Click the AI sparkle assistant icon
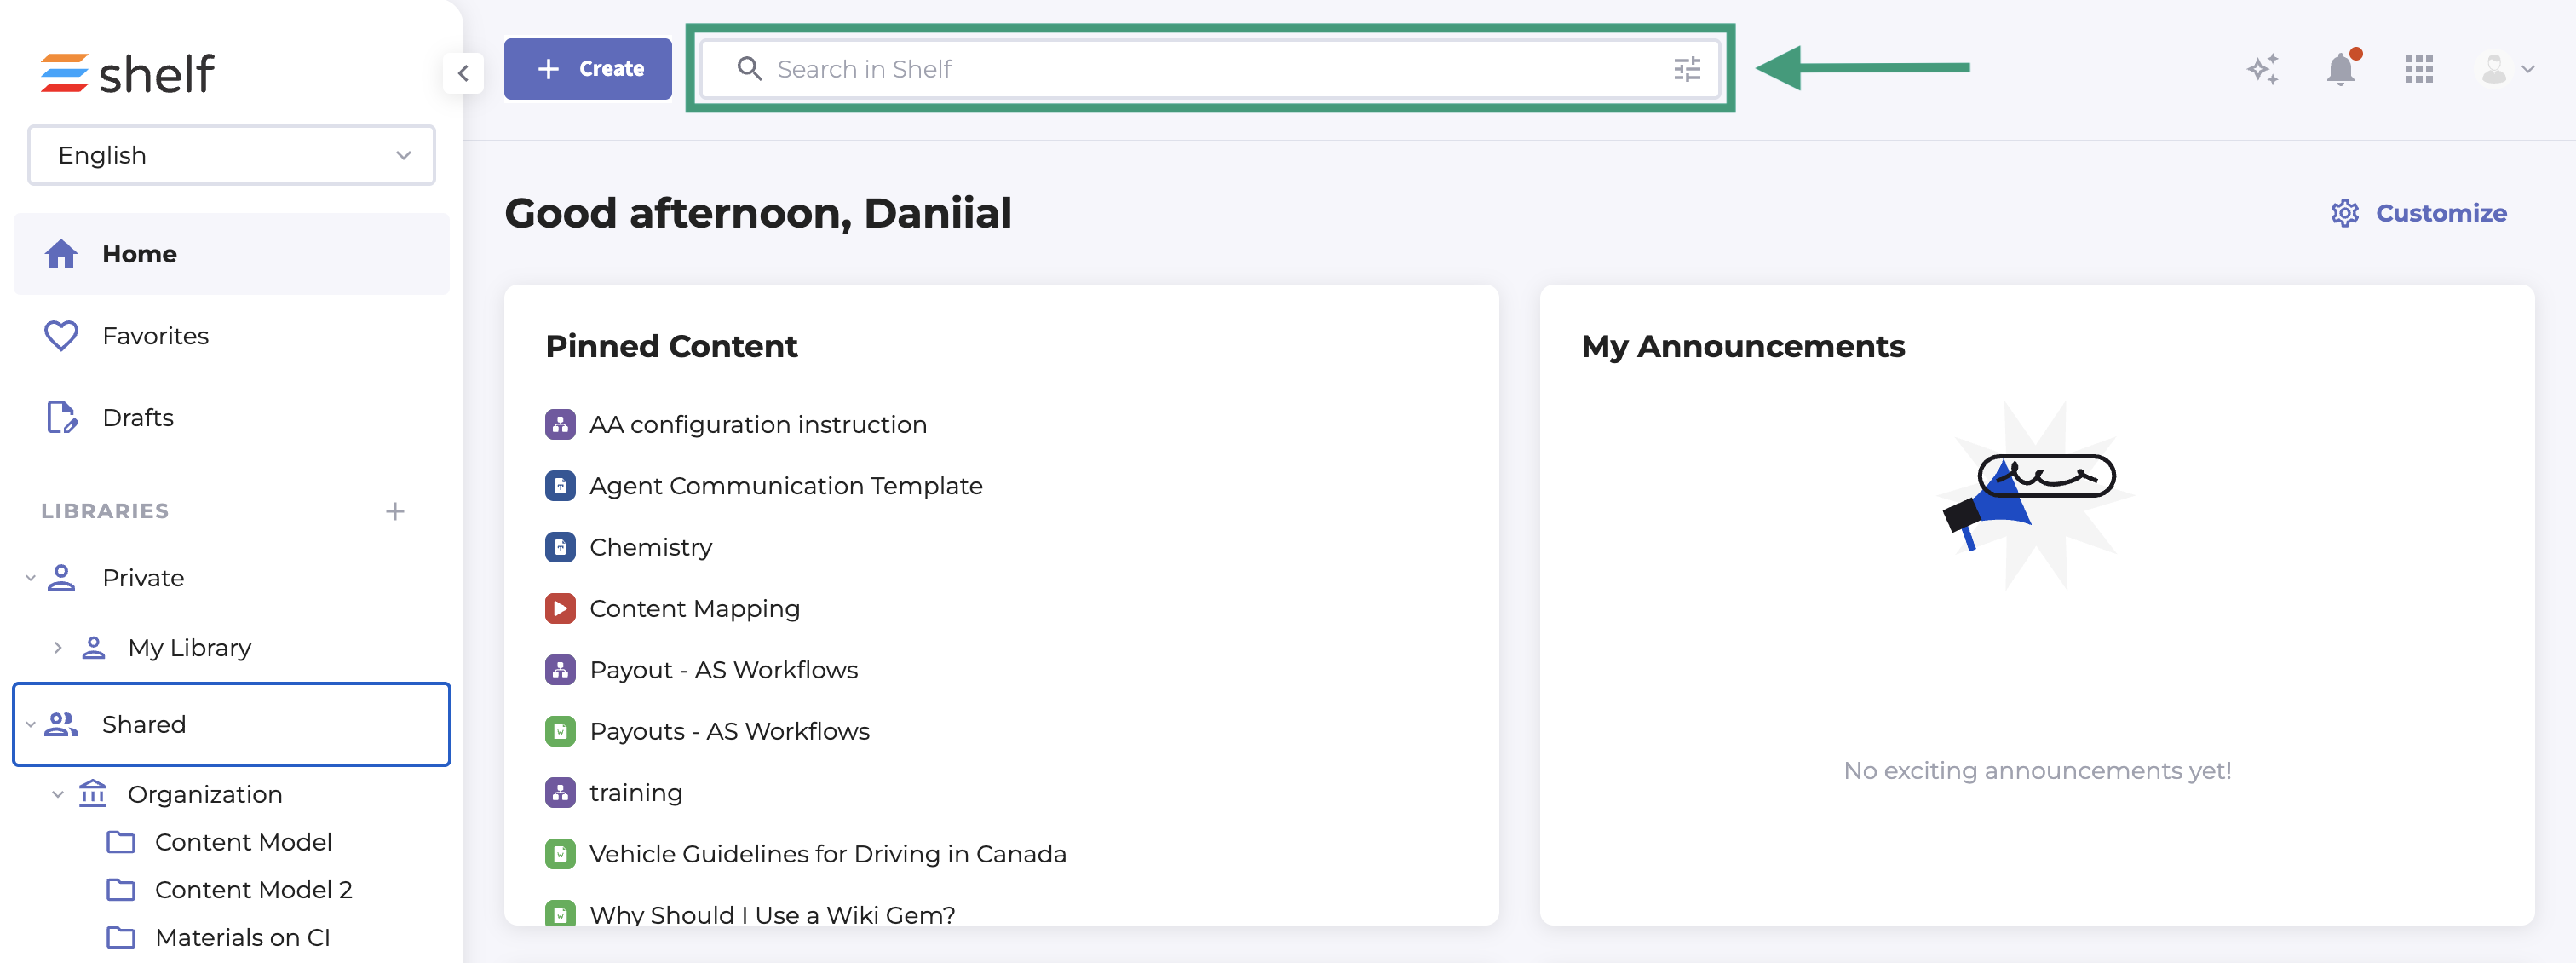This screenshot has width=2576, height=963. tap(2262, 69)
